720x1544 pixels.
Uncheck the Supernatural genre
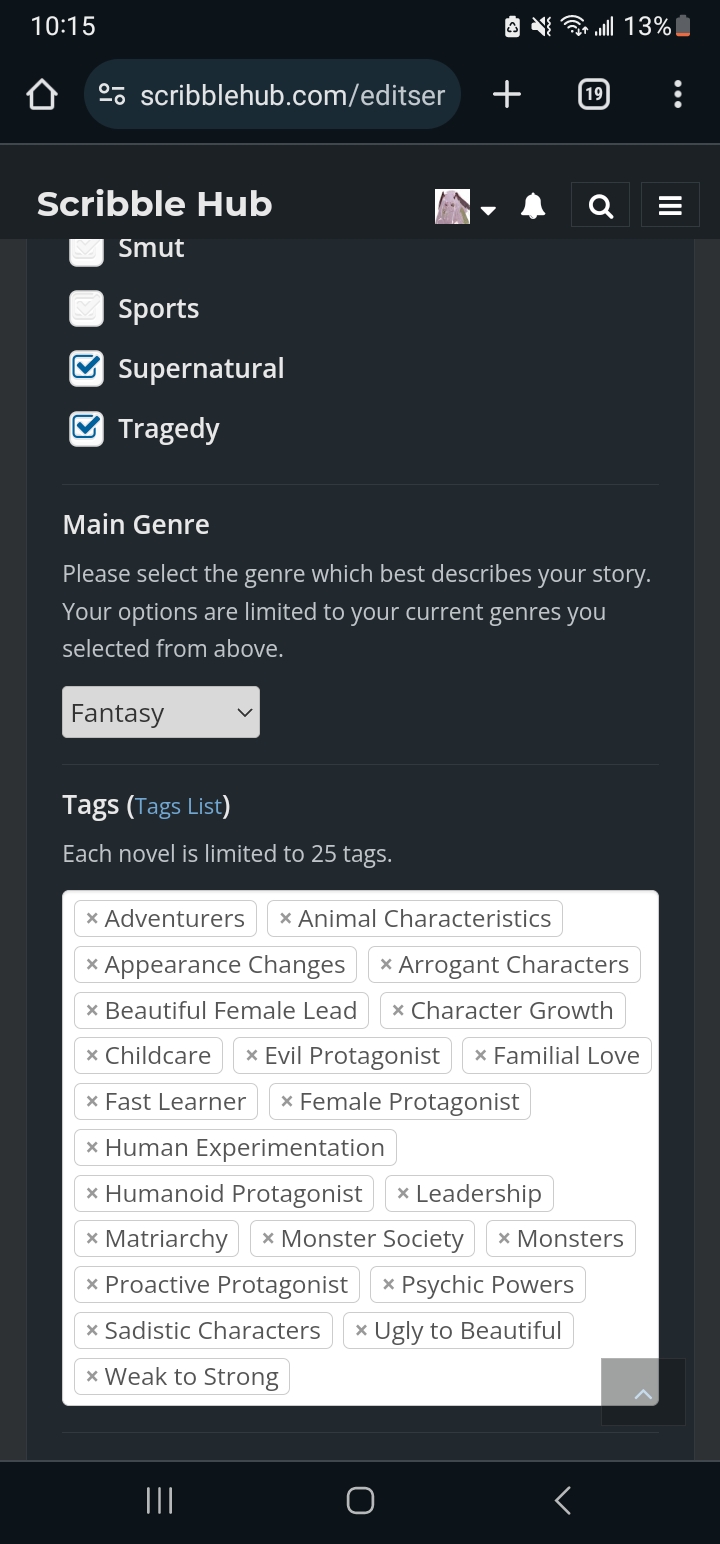85,368
